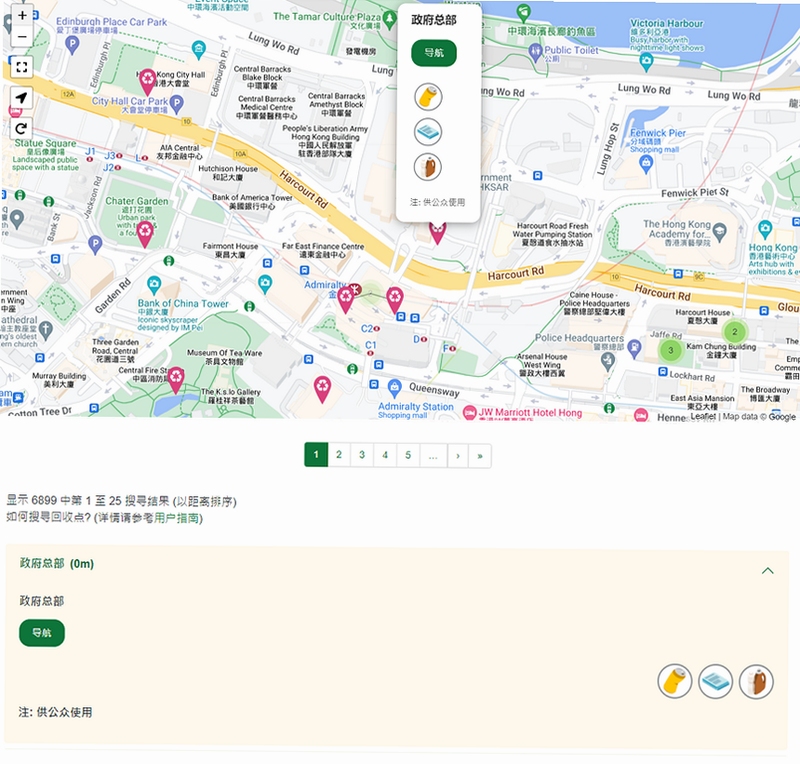
Task: Go to next results page arrow
Action: (458, 455)
